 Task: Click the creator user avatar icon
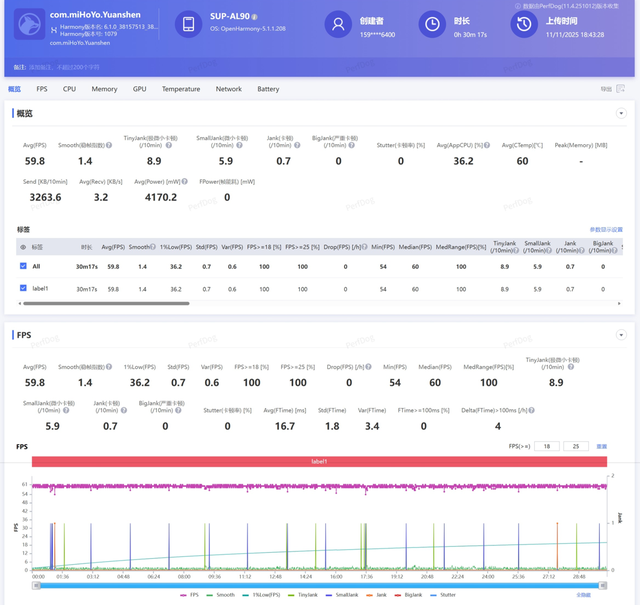coord(340,24)
